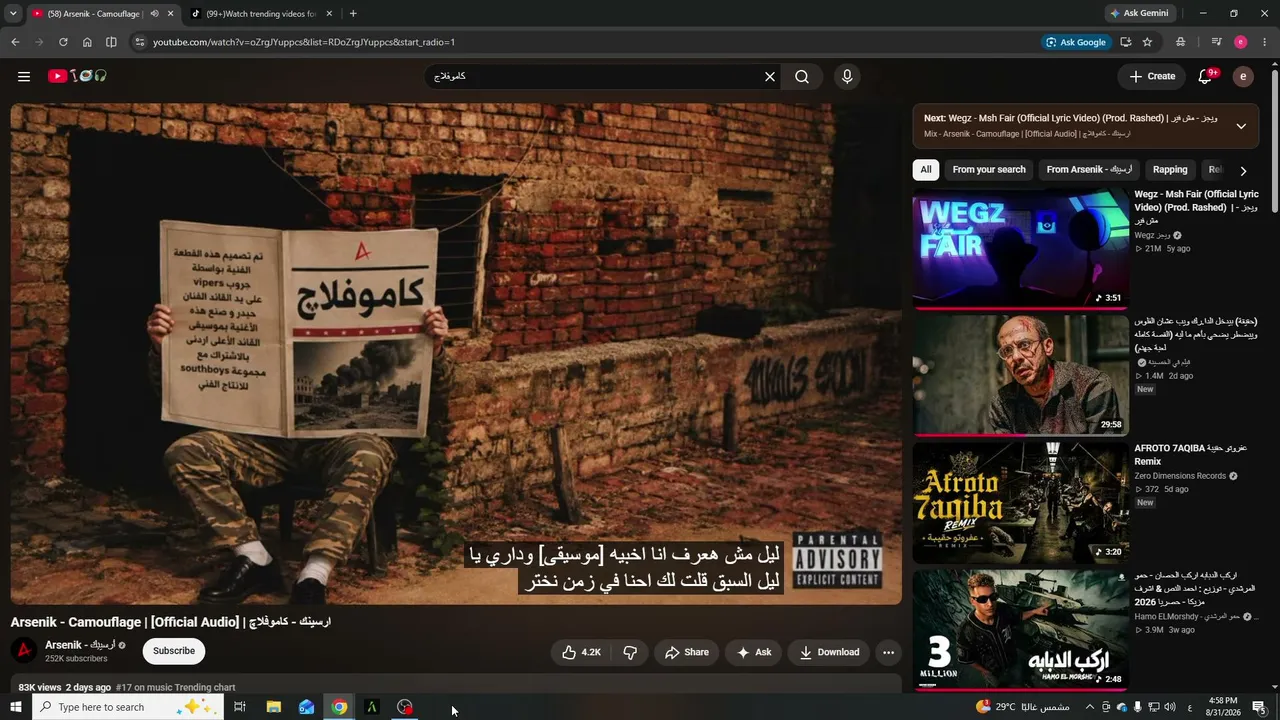Viewport: 1280px width, 720px height.
Task: Open File Explorer from the taskbar
Action: coord(274,707)
